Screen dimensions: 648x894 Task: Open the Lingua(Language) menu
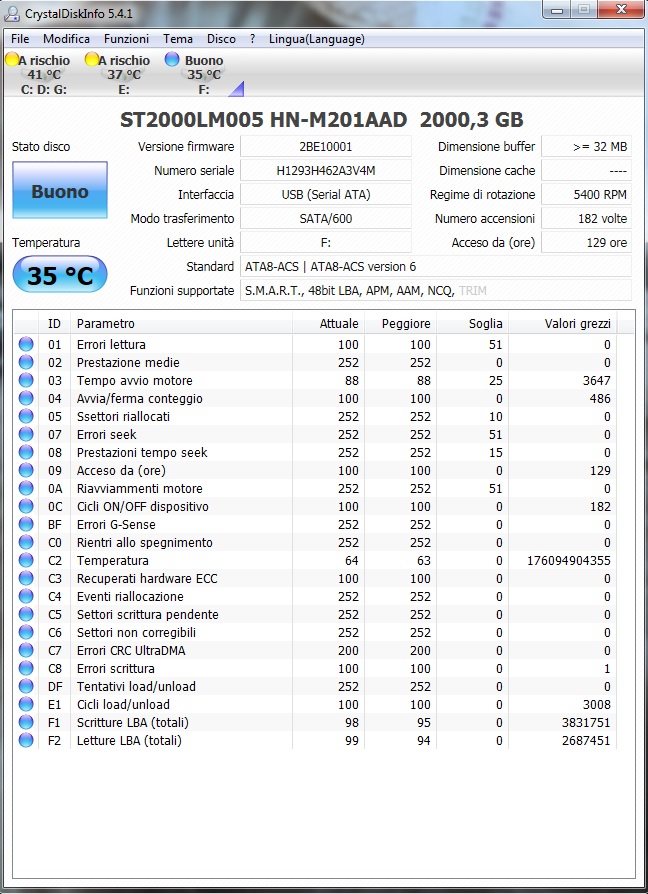[317, 39]
